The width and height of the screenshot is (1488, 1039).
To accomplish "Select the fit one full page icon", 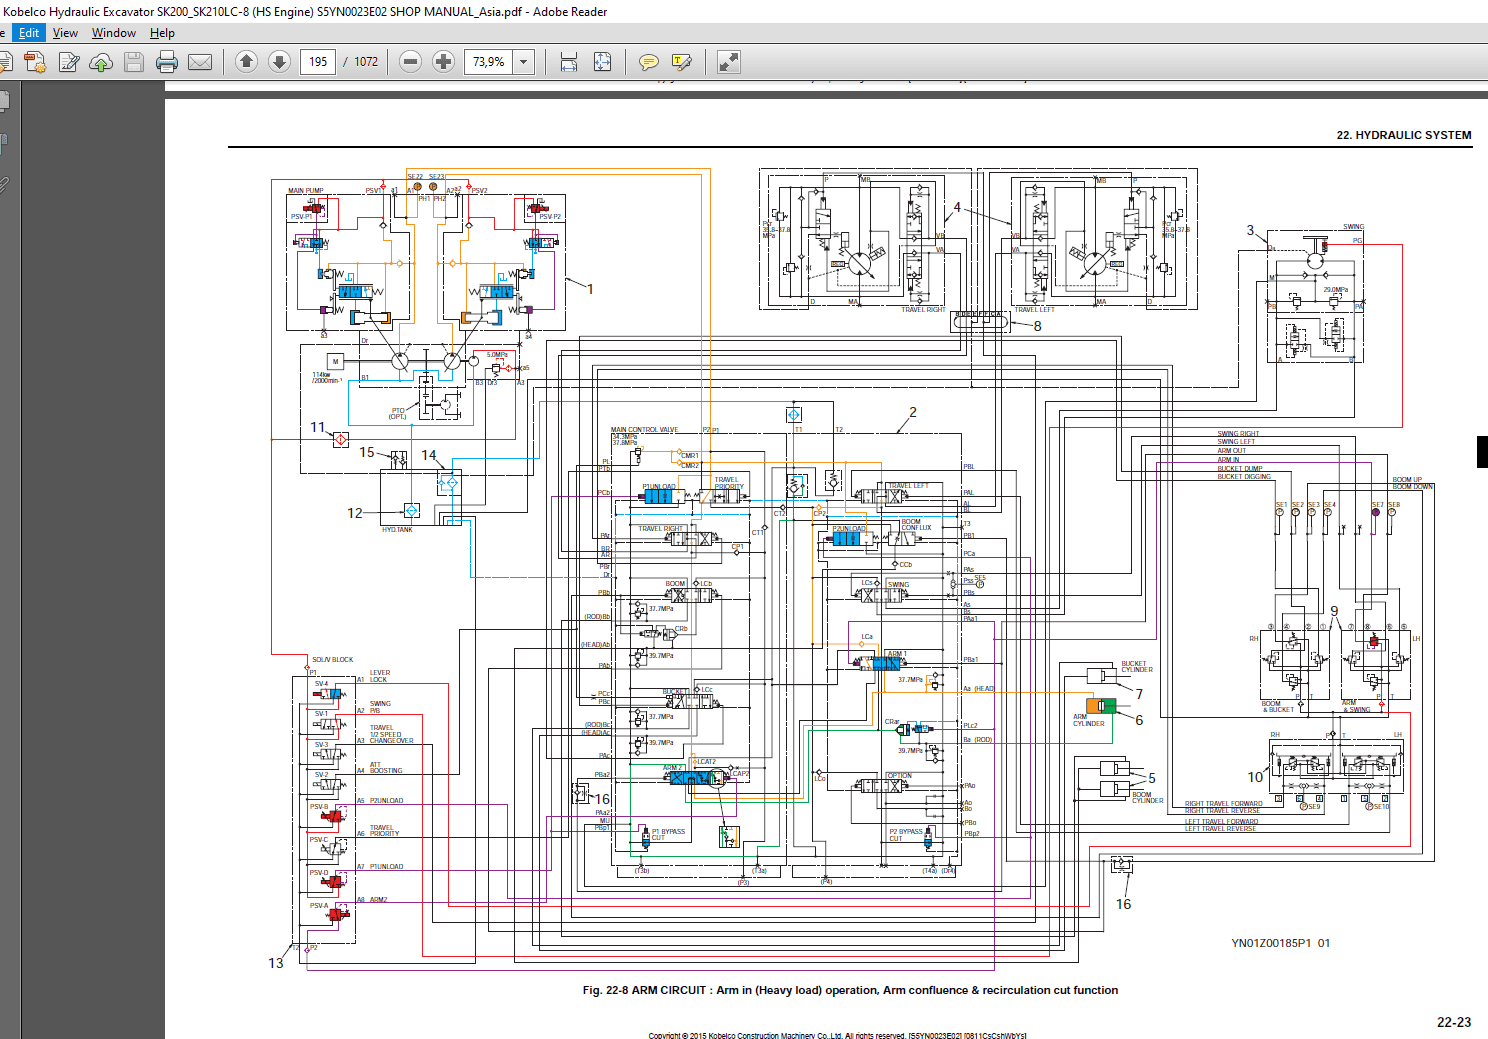I will [602, 62].
